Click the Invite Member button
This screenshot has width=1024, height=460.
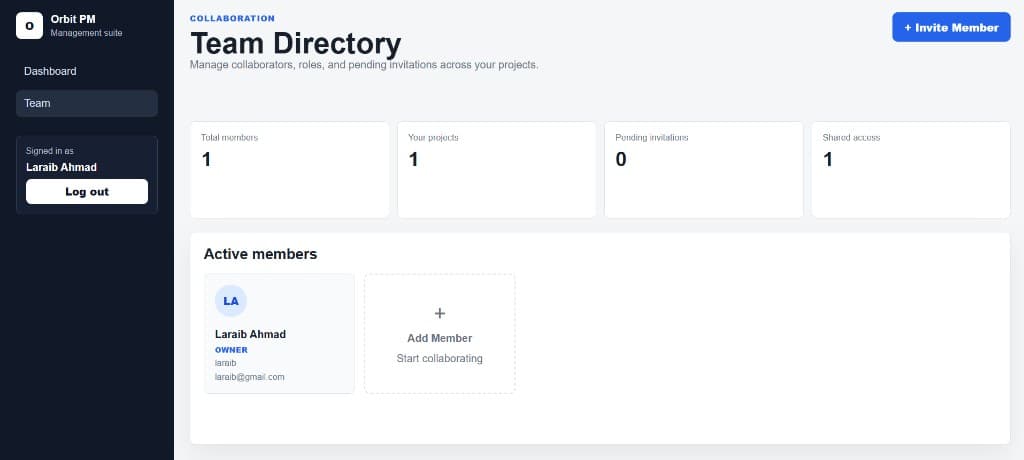click(x=952, y=27)
